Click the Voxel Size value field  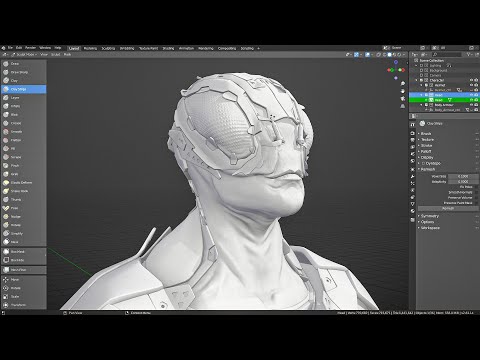463,176
